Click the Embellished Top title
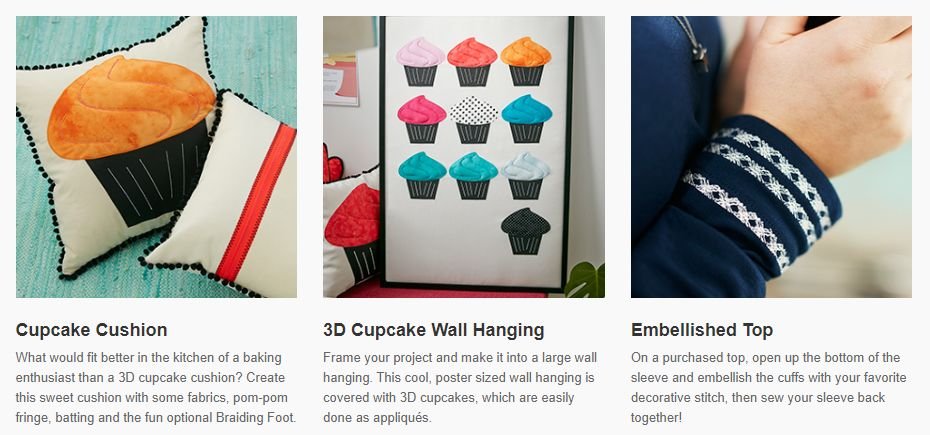 click(702, 330)
